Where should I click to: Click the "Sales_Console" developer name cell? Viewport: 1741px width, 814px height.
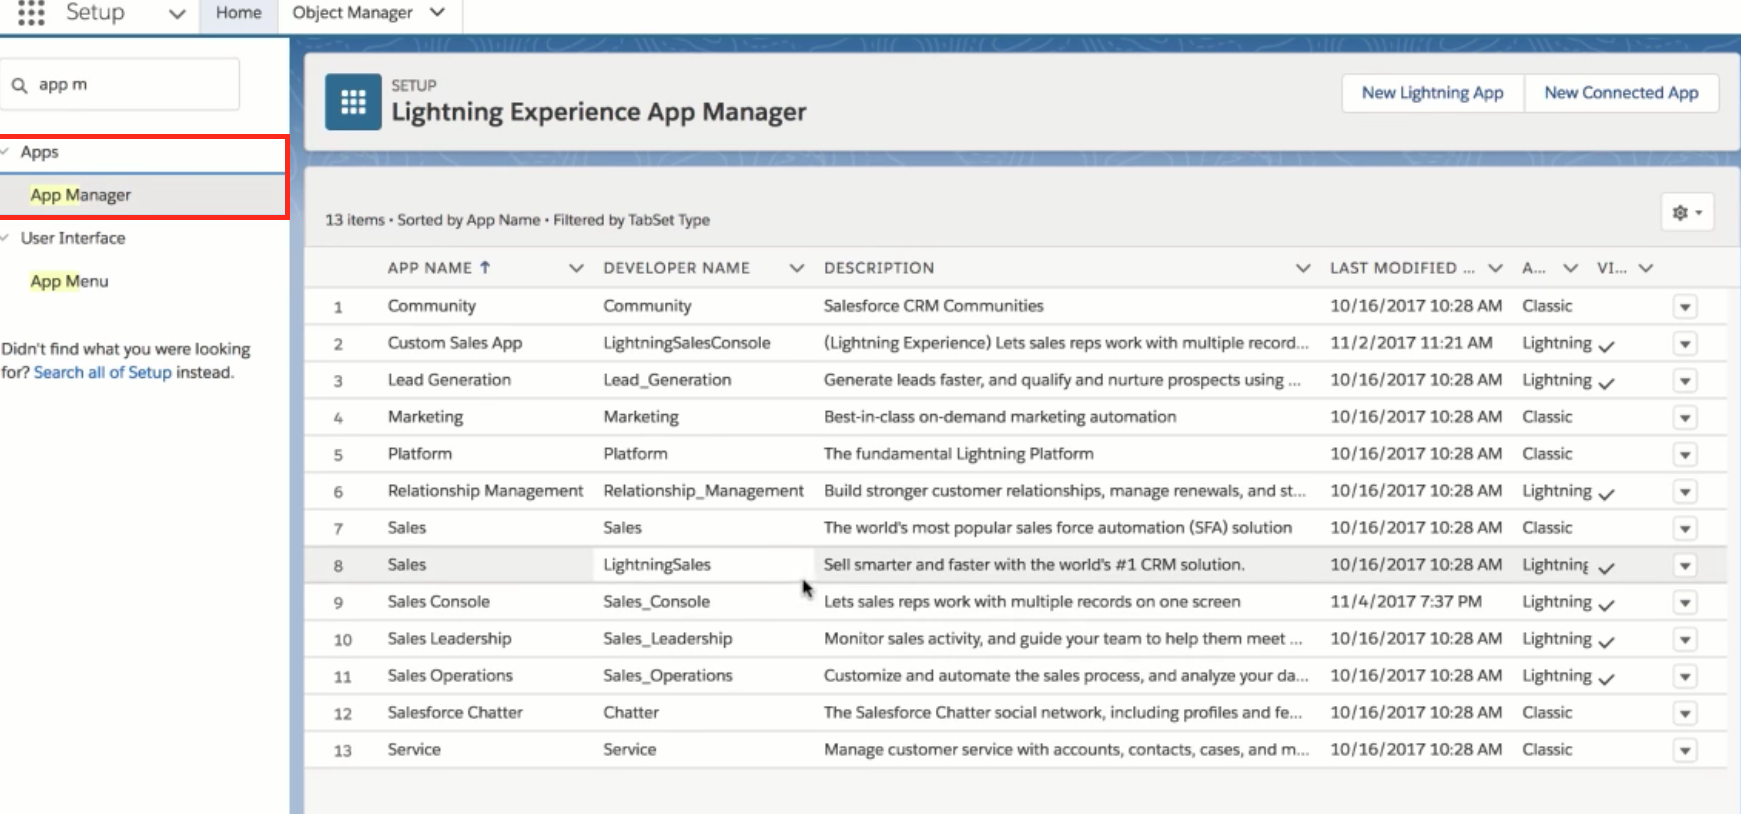pos(656,602)
